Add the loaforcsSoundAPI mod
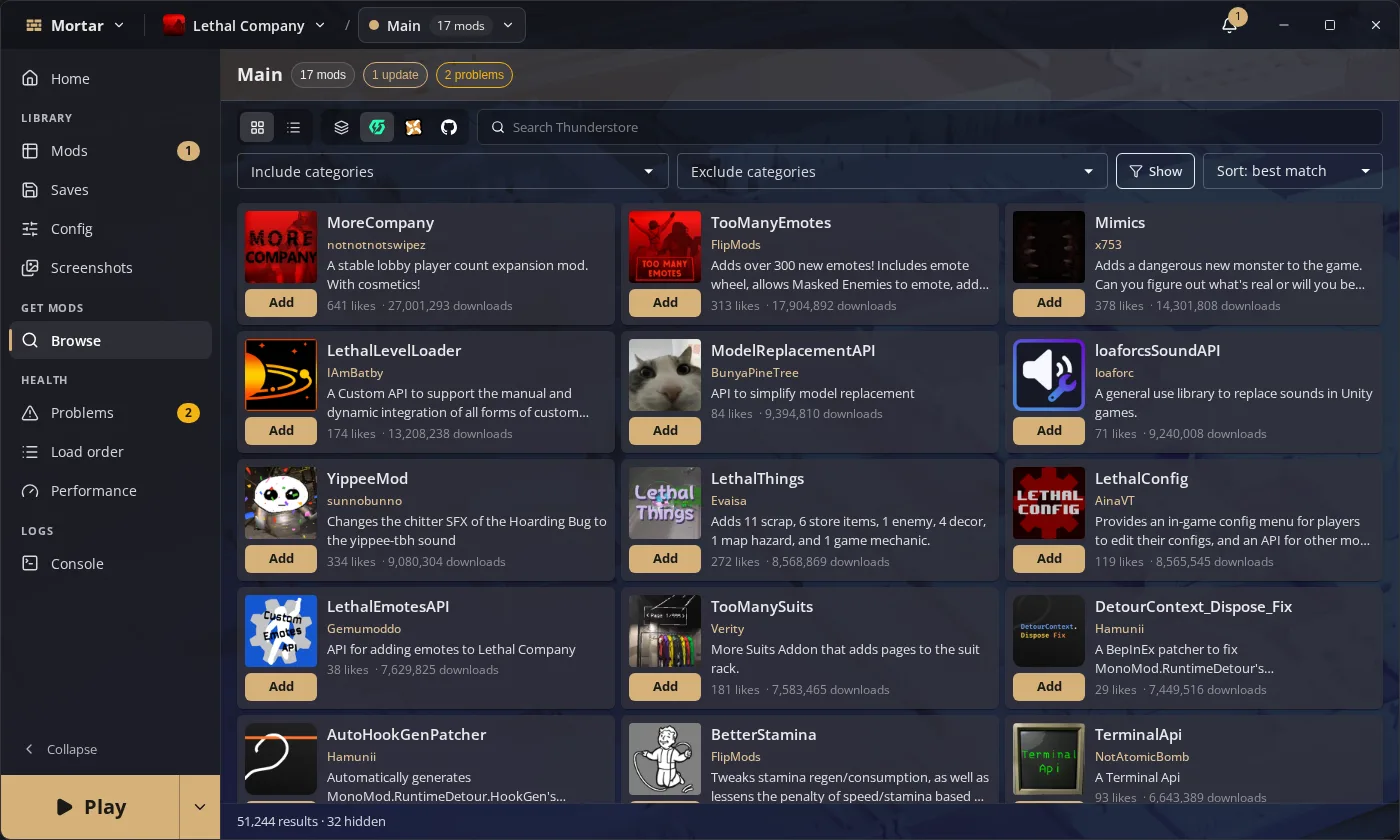 pyautogui.click(x=1049, y=430)
